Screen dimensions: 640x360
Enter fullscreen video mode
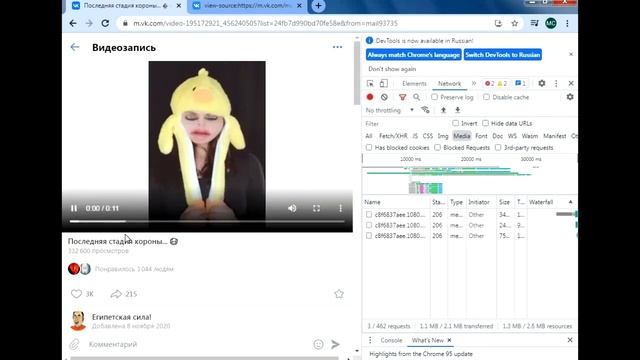coord(316,208)
